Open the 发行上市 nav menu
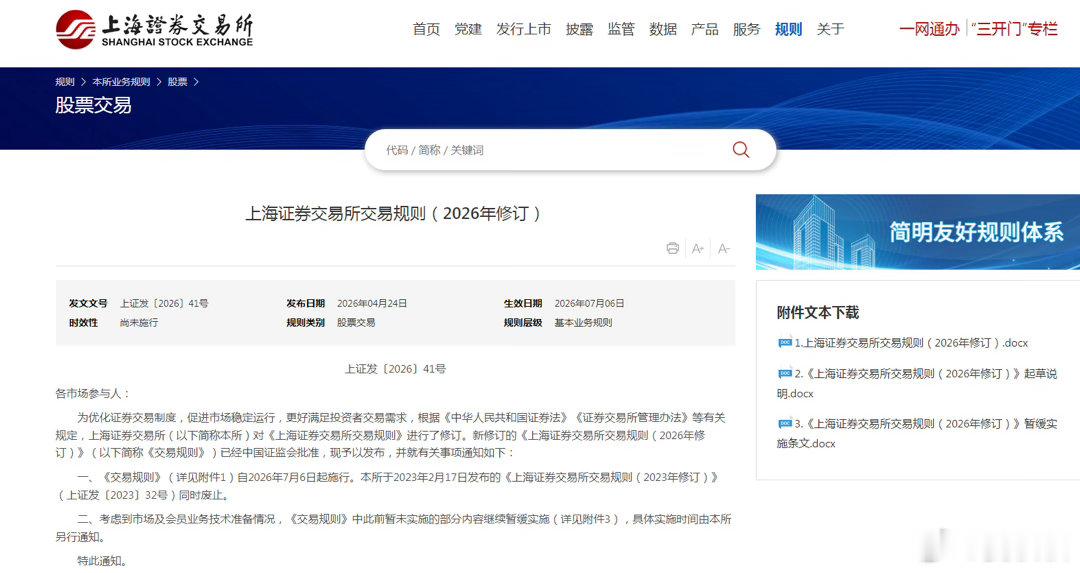This screenshot has width=1080, height=573. 523,29
